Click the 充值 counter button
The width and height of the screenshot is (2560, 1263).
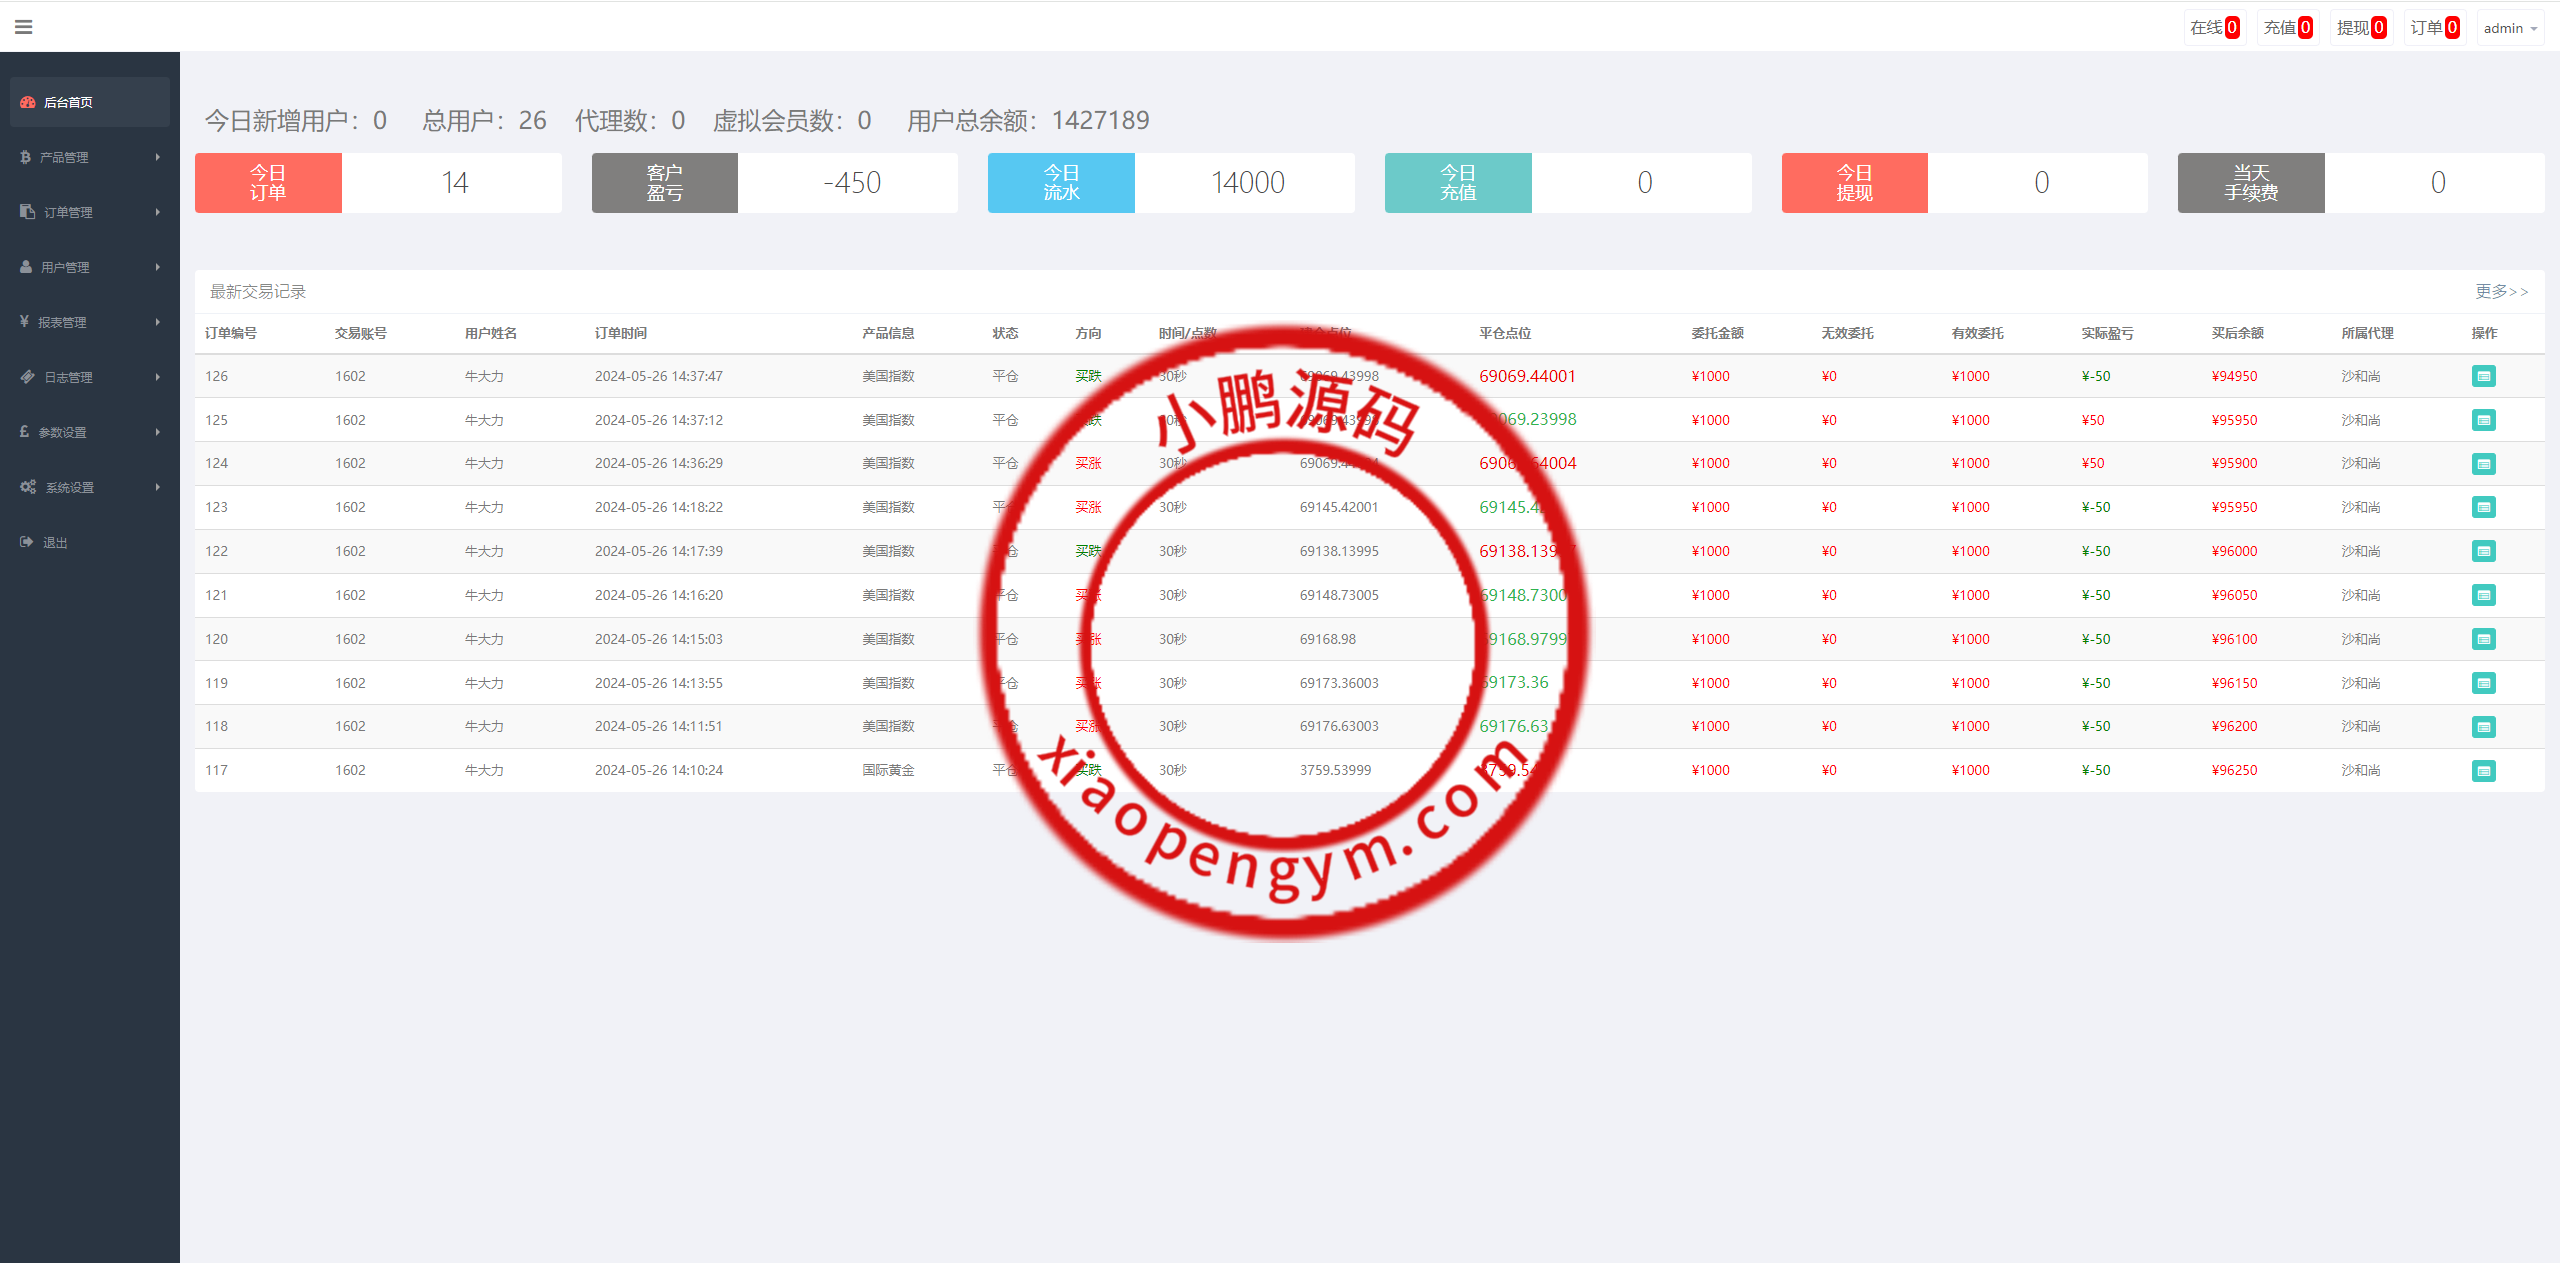pyautogui.click(x=2287, y=28)
